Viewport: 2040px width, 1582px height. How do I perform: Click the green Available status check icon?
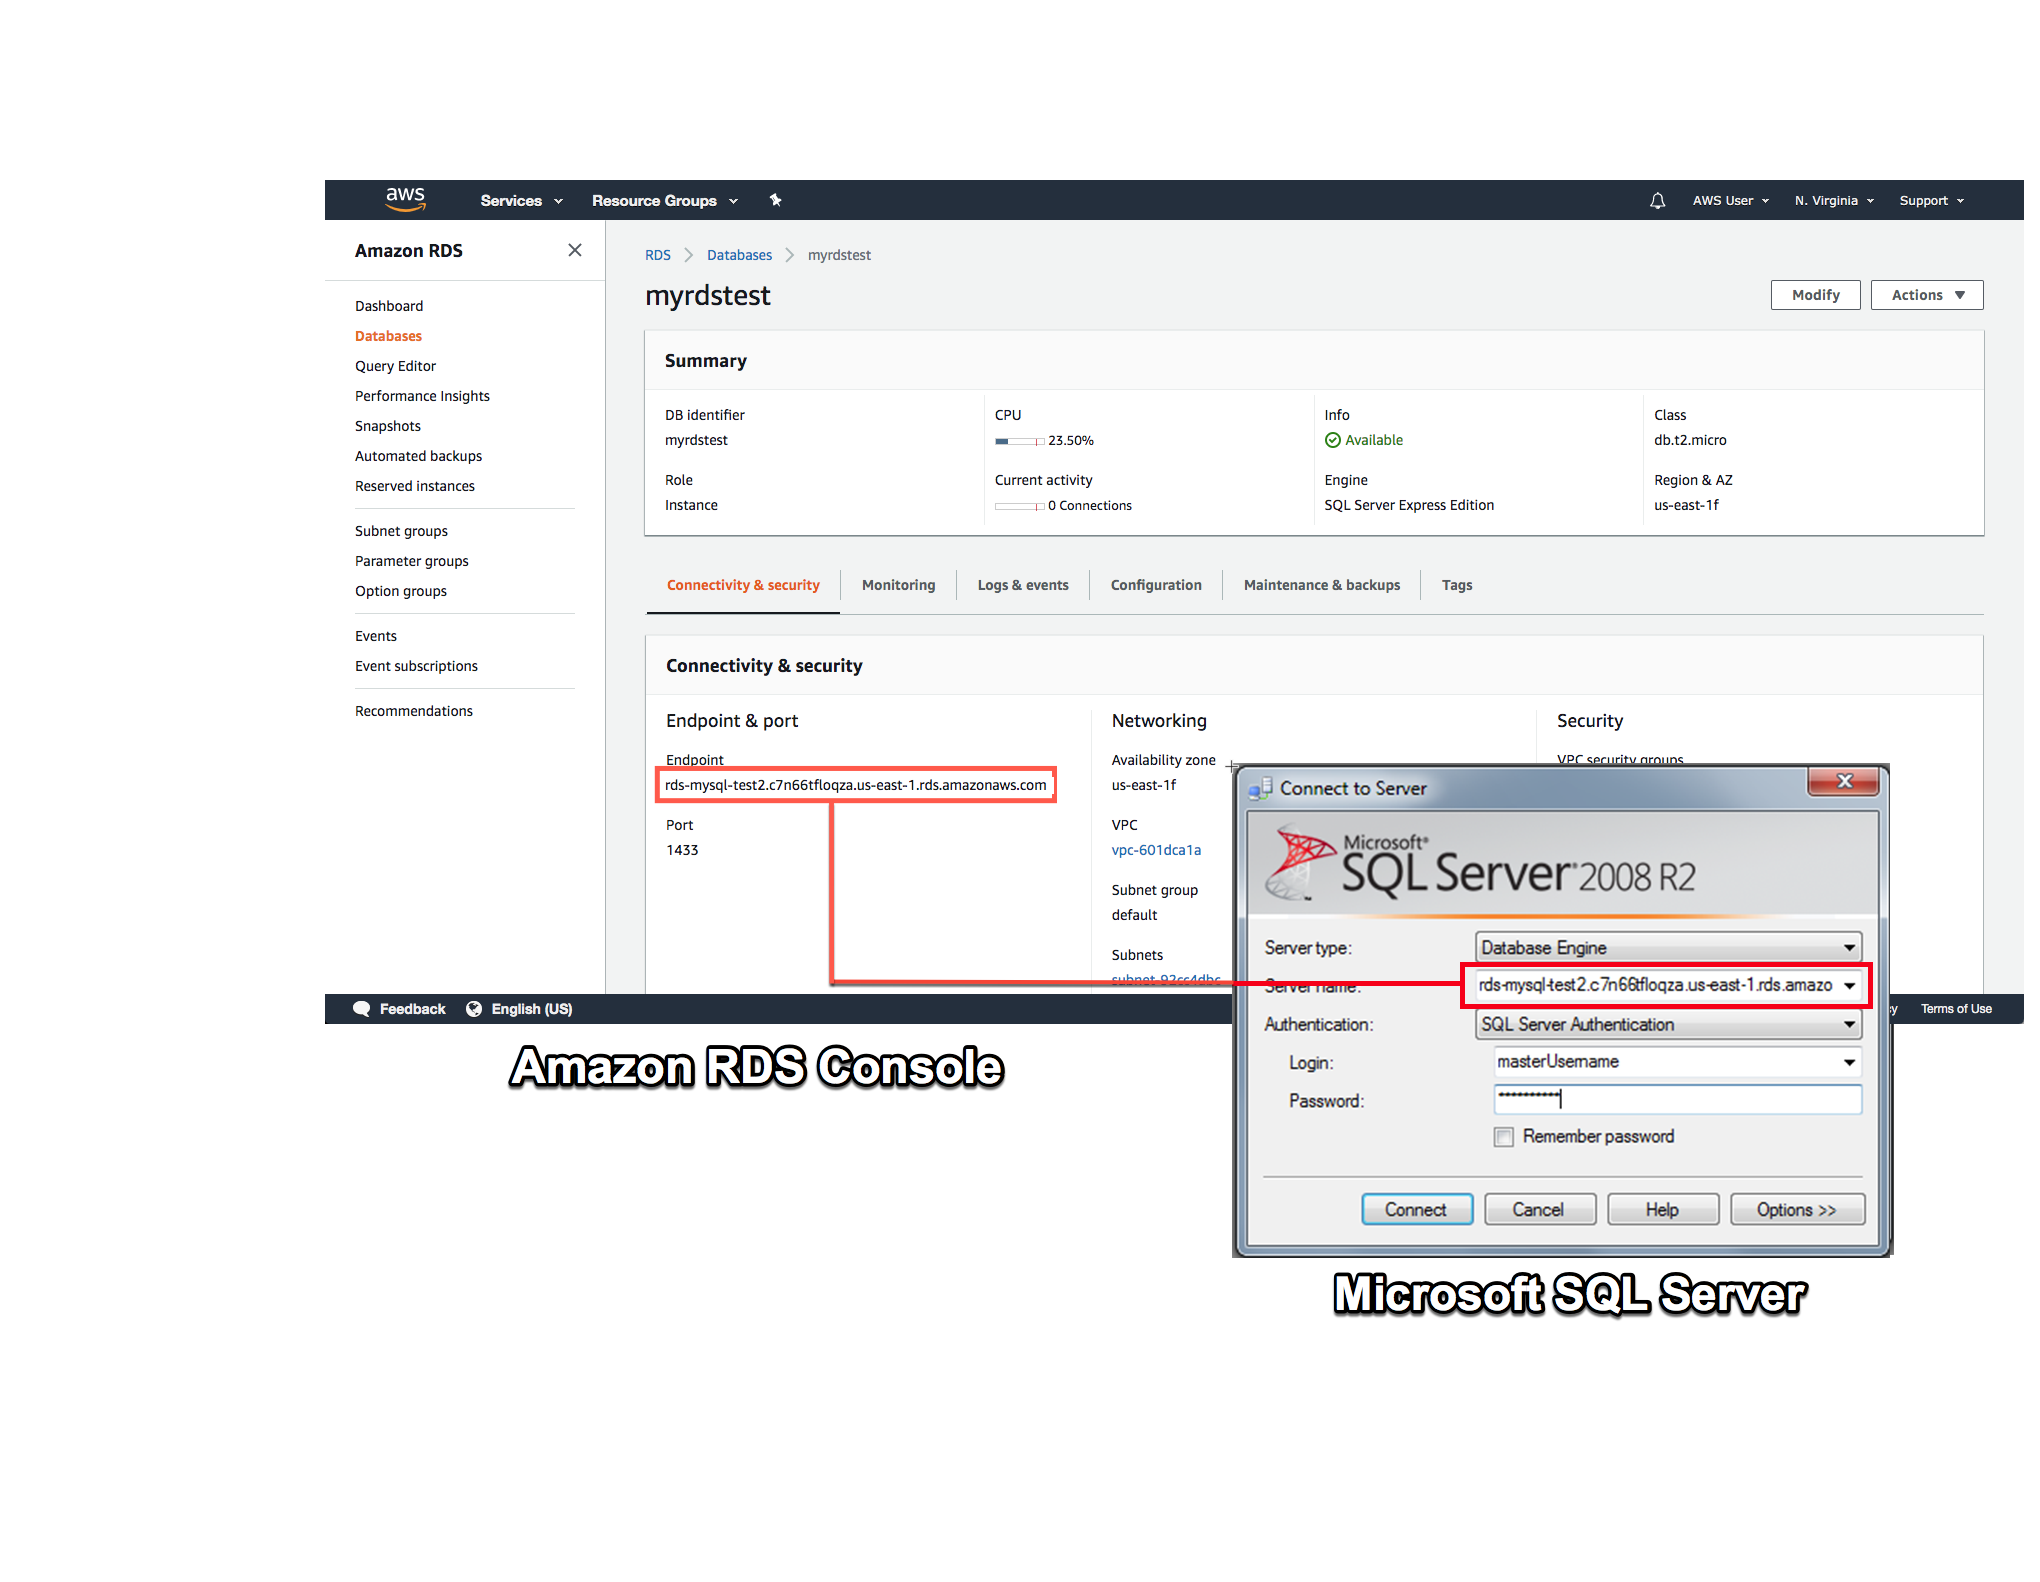[1333, 440]
